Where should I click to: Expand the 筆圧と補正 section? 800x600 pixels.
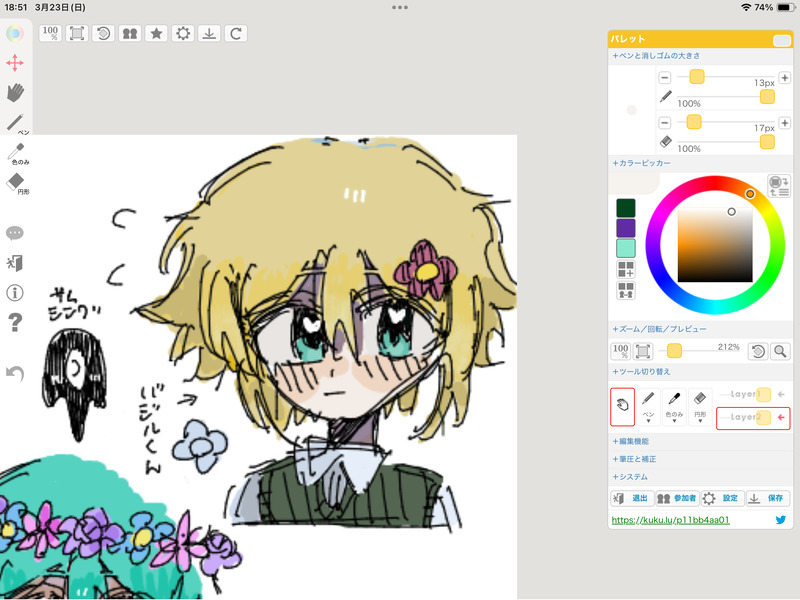634,459
